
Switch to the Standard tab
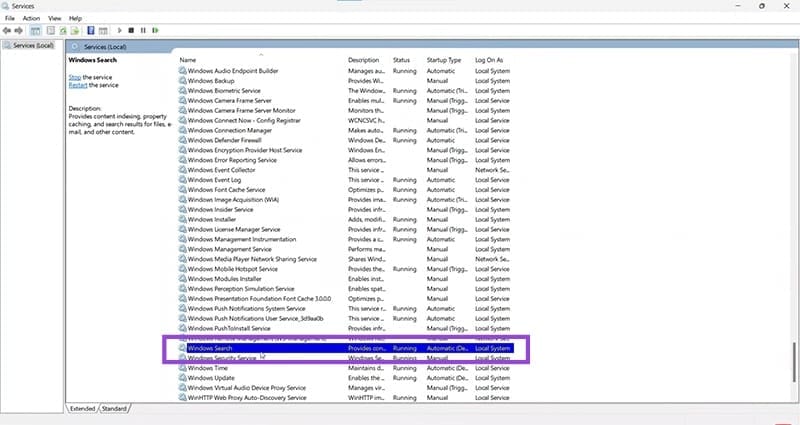coord(114,409)
